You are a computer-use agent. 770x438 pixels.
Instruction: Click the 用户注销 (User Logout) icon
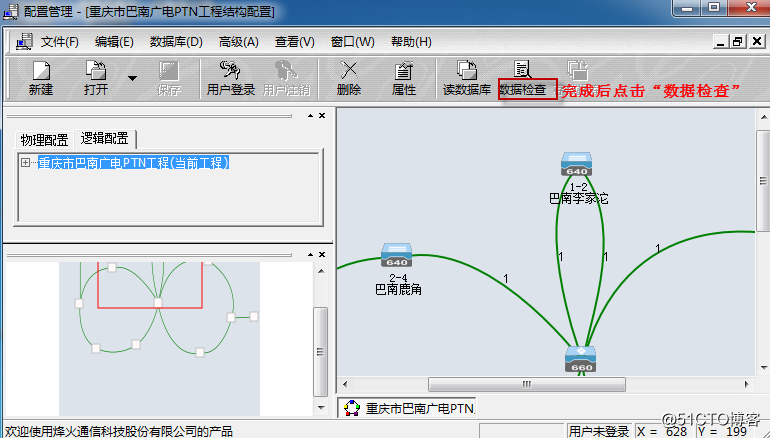click(286, 79)
